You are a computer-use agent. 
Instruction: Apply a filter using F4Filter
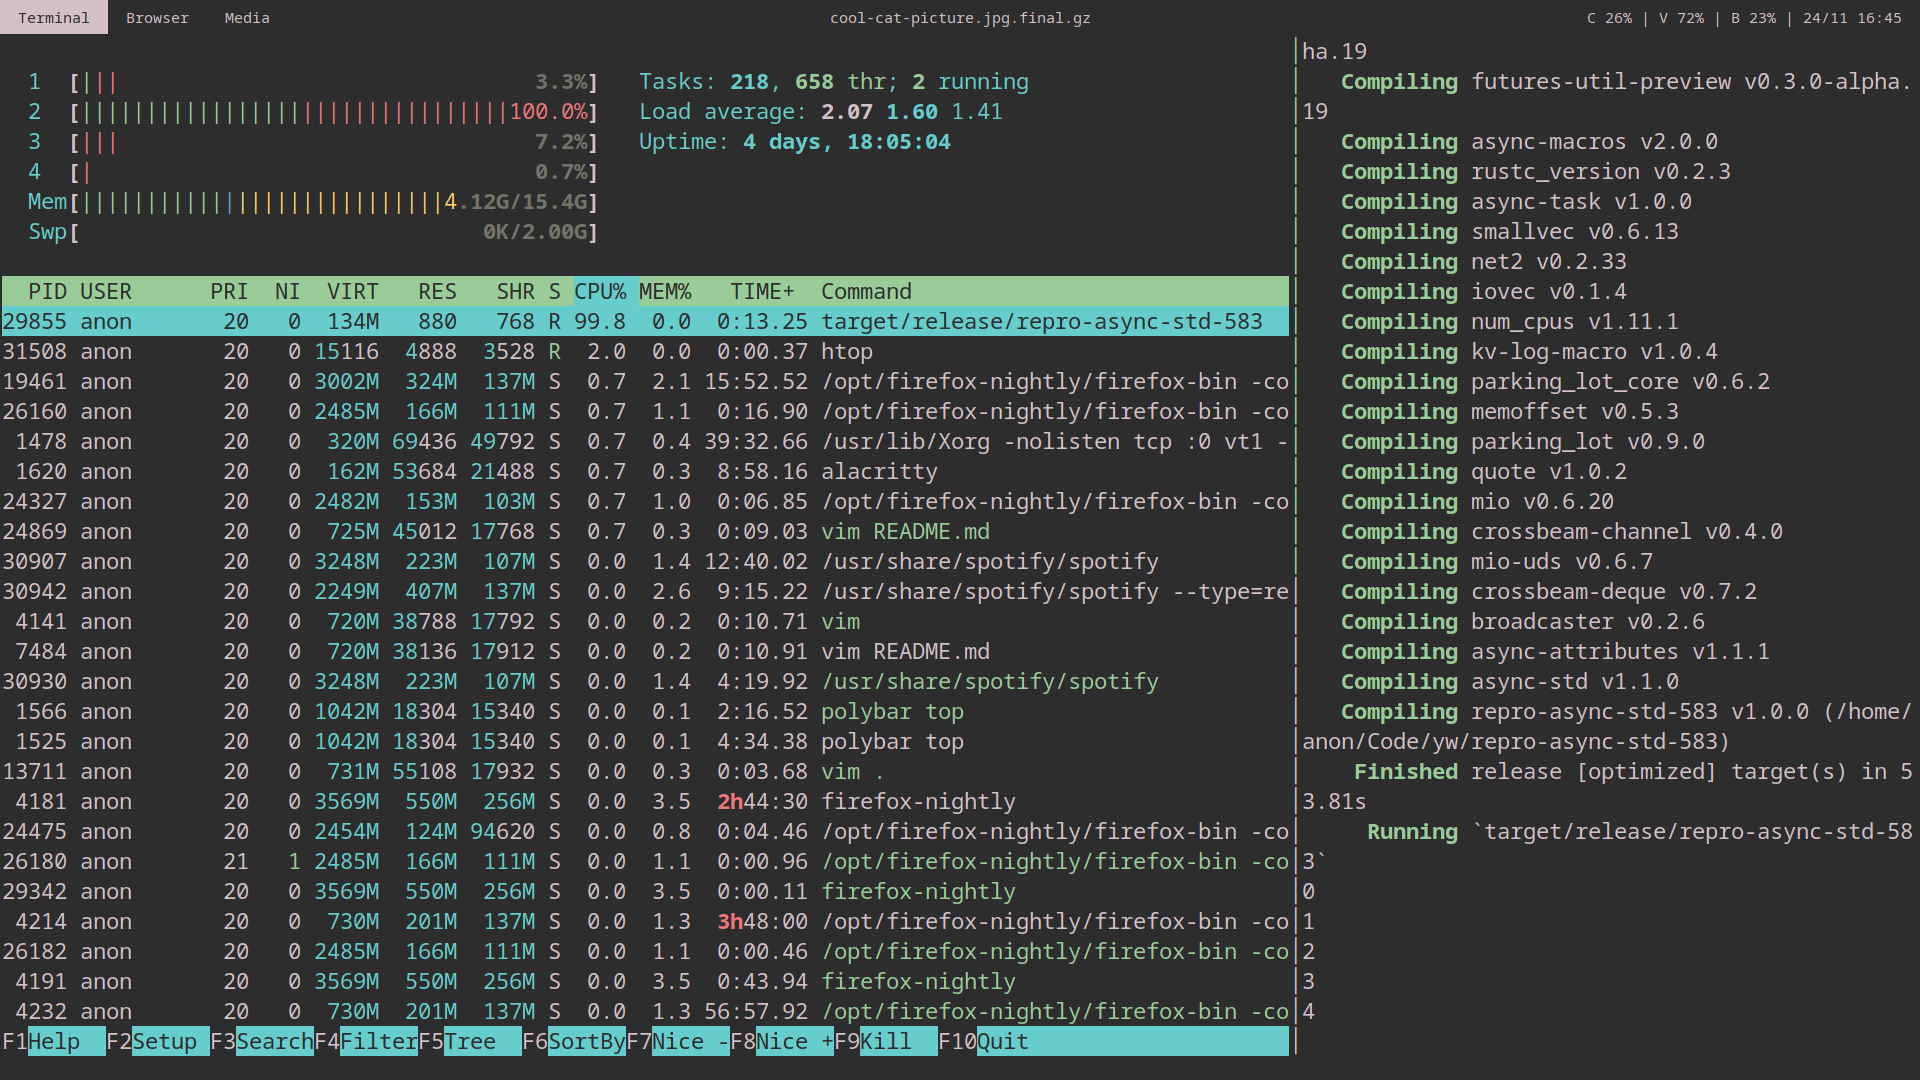click(365, 1041)
